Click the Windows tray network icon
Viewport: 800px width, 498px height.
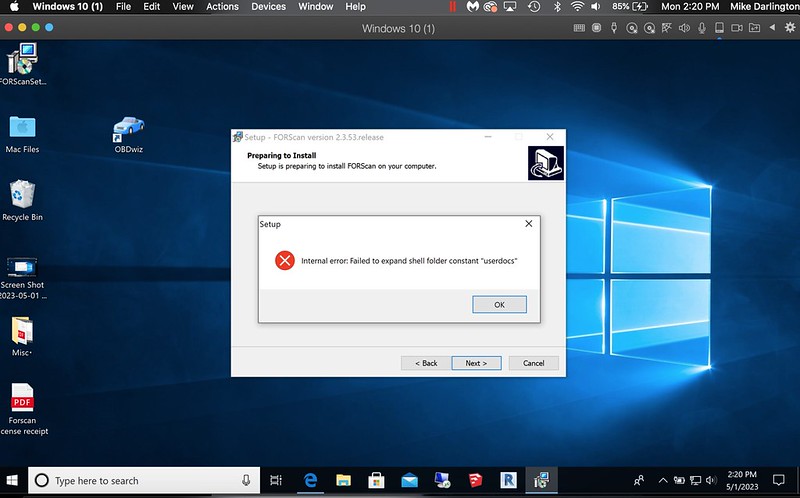695,480
